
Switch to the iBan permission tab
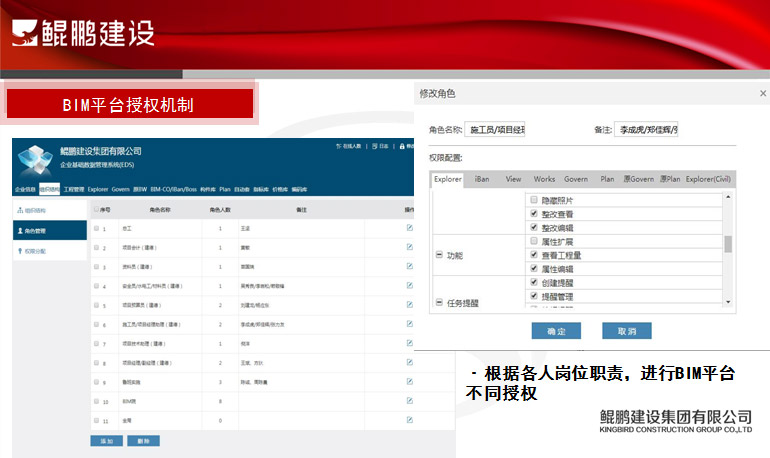(x=482, y=179)
